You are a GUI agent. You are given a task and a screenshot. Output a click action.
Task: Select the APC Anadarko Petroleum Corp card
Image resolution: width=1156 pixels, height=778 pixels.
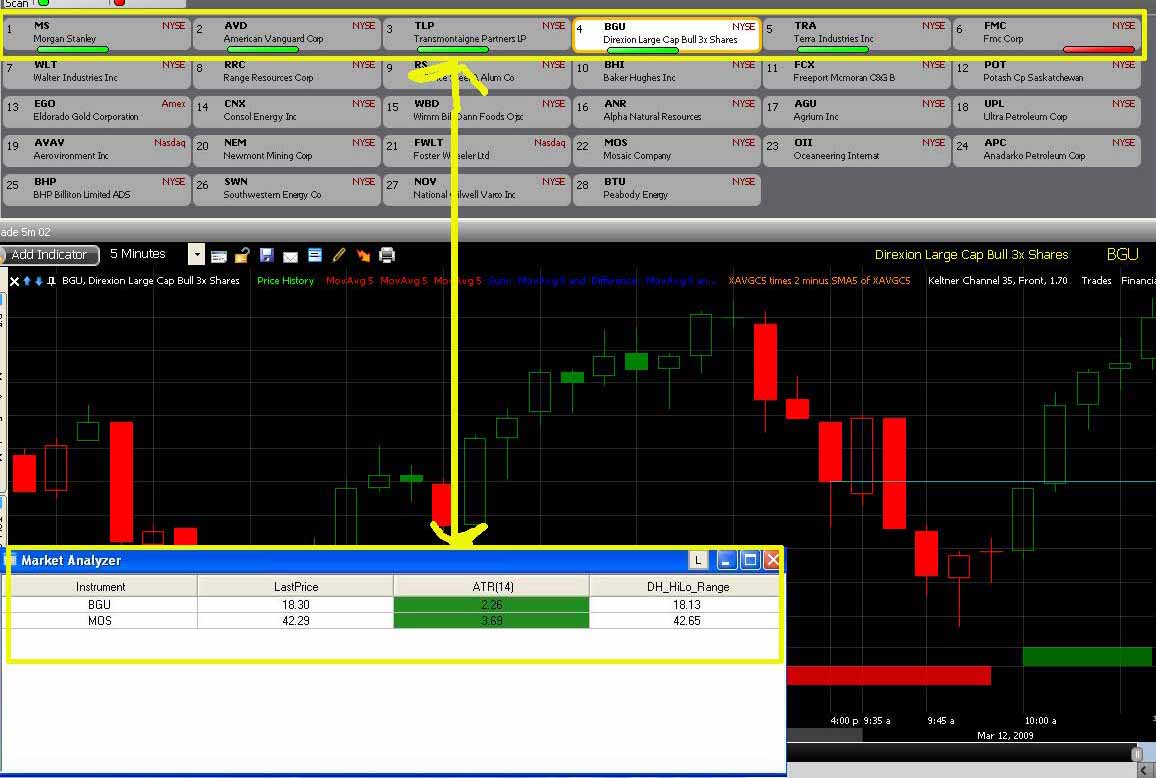pyautogui.click(x=1046, y=150)
